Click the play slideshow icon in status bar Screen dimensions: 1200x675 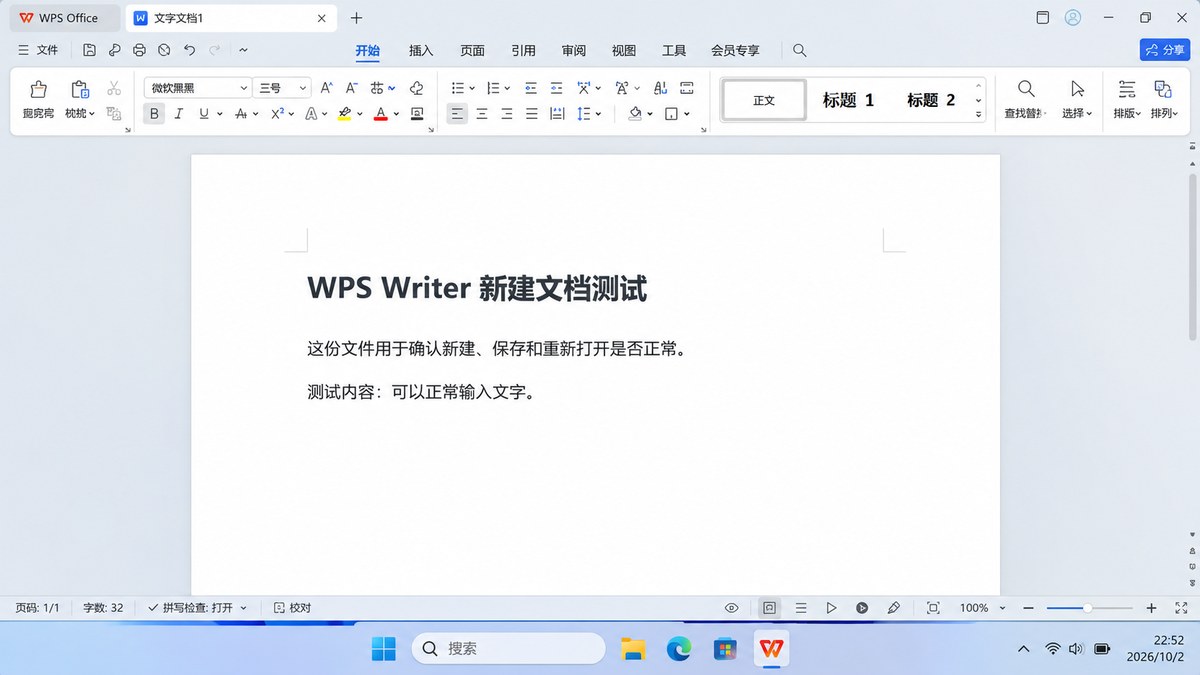pos(831,607)
